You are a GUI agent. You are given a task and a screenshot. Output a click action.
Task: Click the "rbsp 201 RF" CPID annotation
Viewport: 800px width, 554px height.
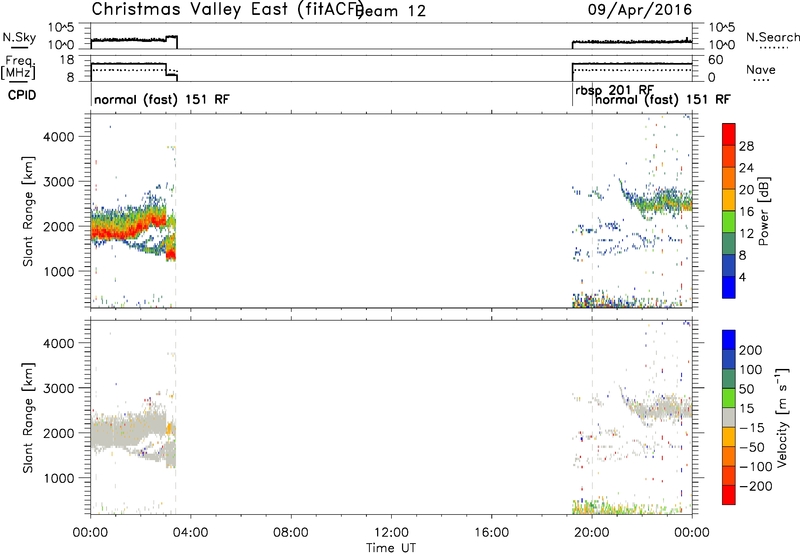[x=615, y=90]
